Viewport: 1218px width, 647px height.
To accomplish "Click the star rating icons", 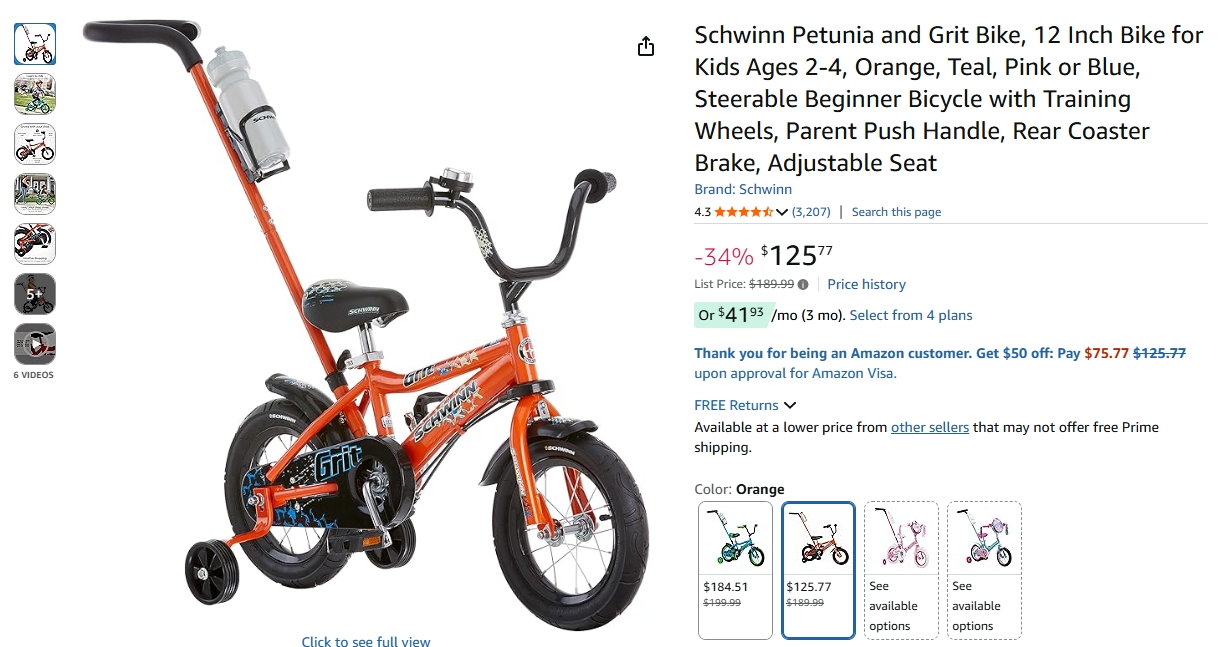I will coord(743,212).
